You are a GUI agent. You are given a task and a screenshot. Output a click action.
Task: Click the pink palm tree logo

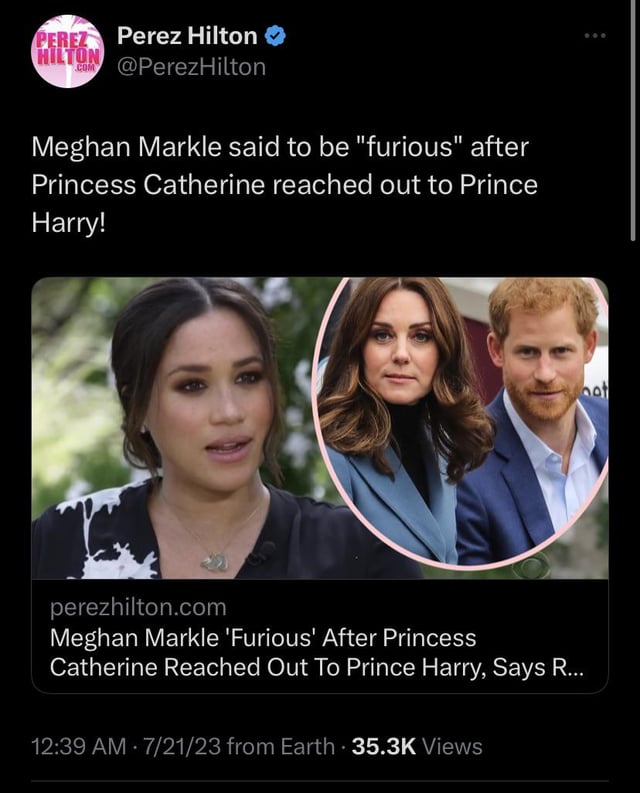(68, 51)
